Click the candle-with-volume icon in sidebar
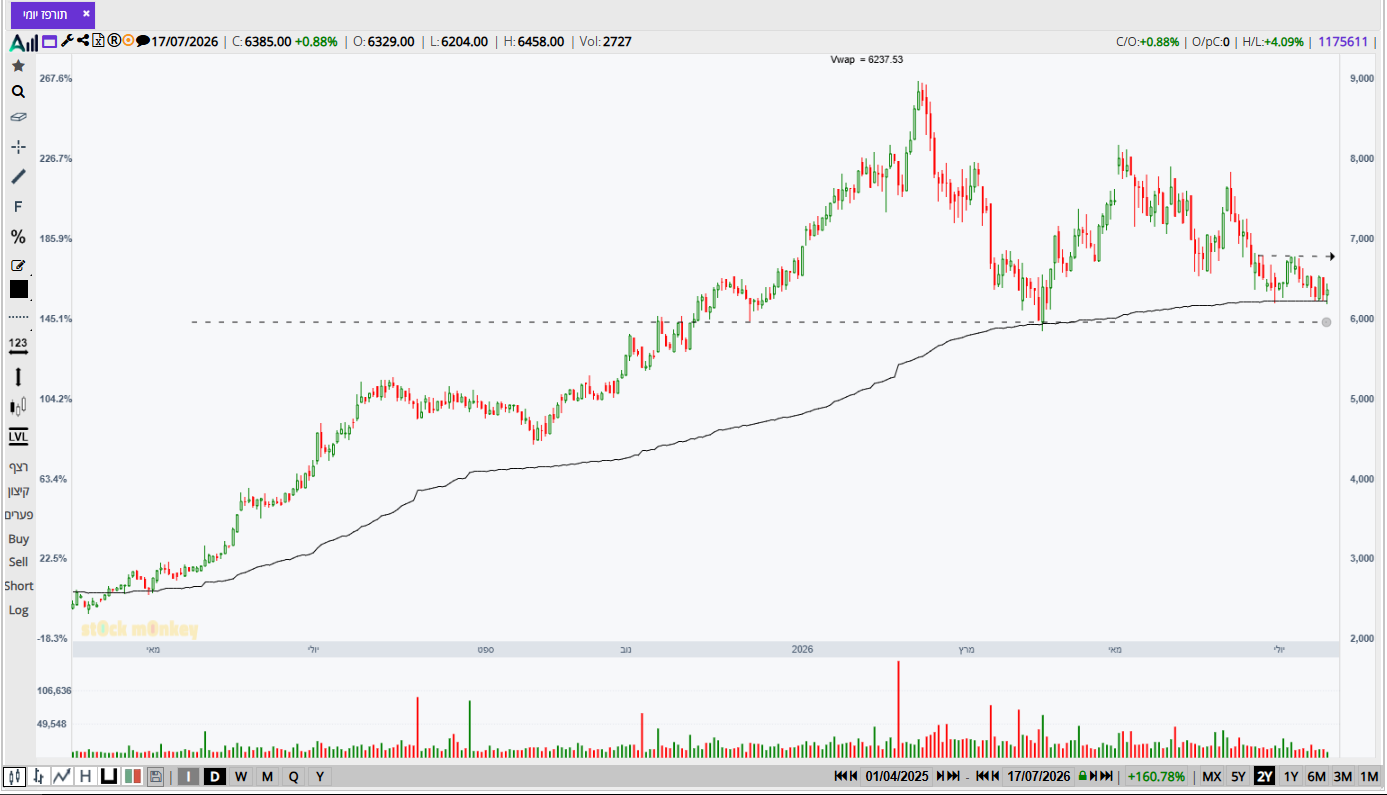Screen dimensions: 1387x795 (18, 407)
